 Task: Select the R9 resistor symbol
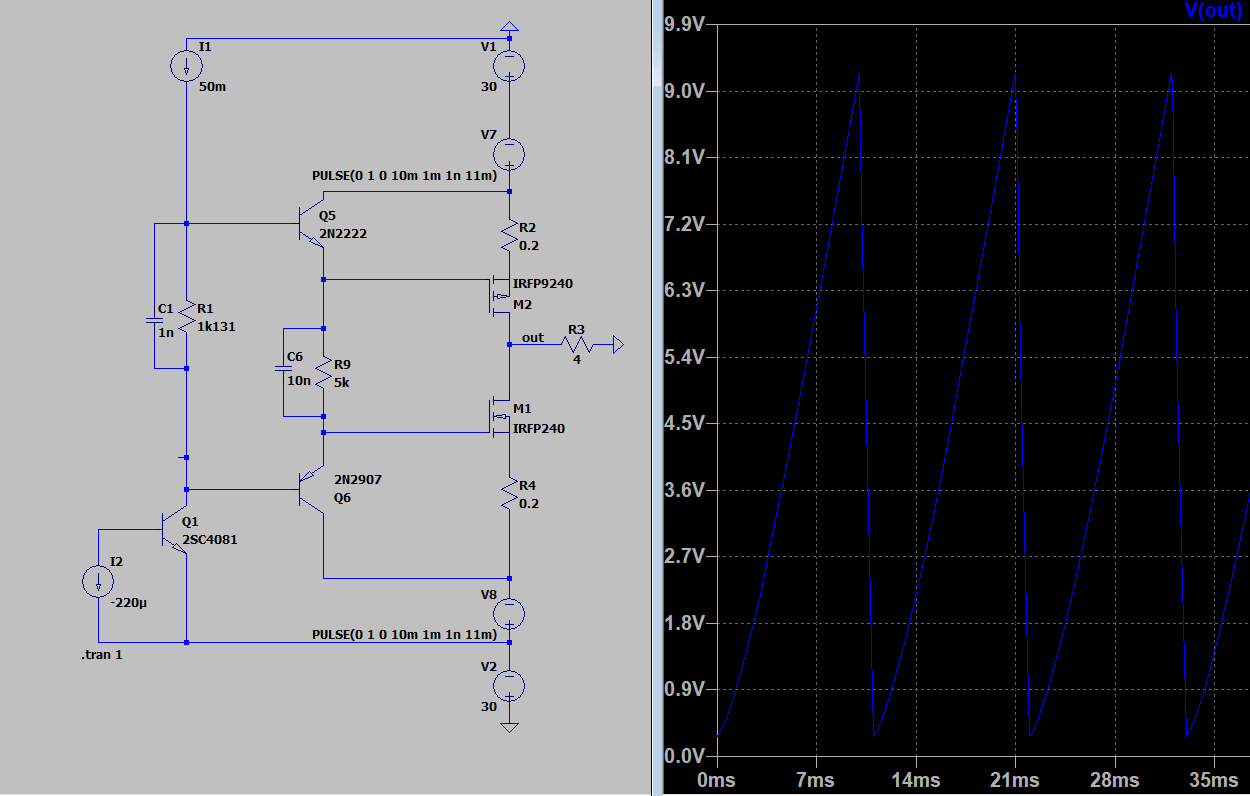coord(323,371)
